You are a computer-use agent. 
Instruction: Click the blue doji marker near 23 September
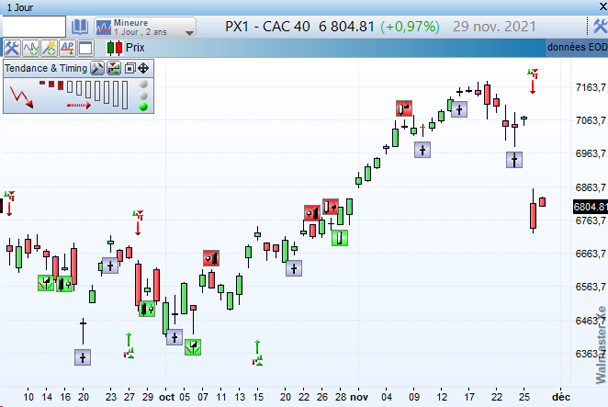pos(110,266)
